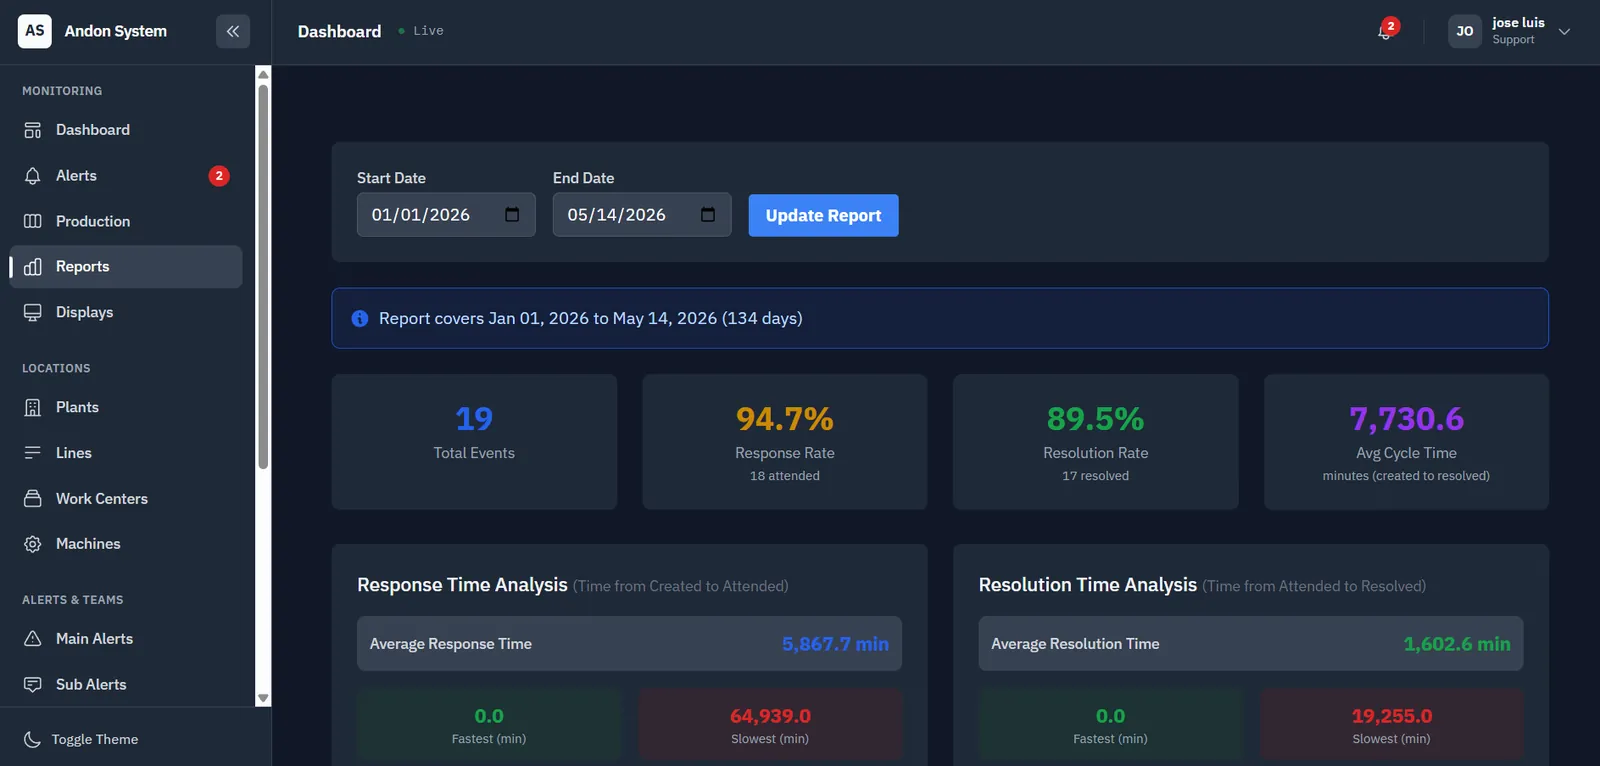This screenshot has width=1600, height=766.
Task: Click the 7,730.6 Avg Cycle Time value
Action: [x=1407, y=418]
